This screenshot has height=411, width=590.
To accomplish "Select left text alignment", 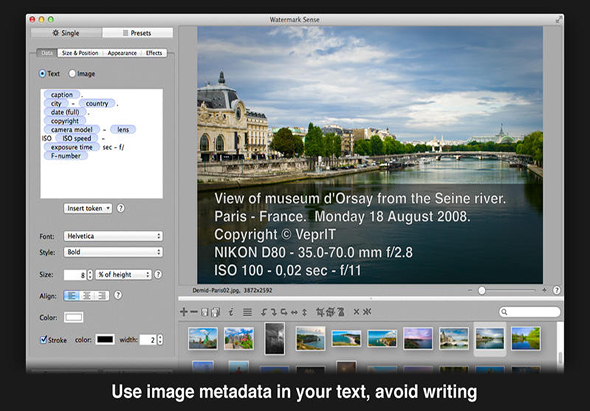I will tap(71, 296).
